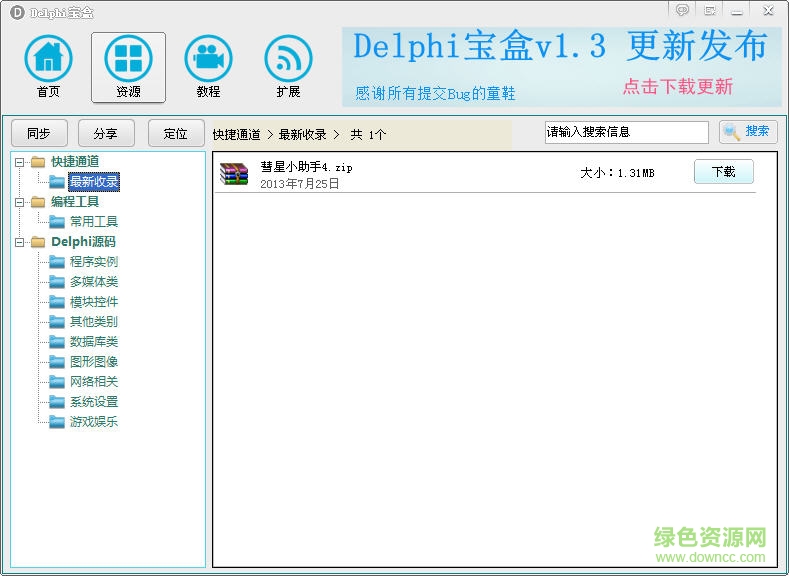Collapse the Delphi源码 tree node
This screenshot has height=576, width=789.
tap(19, 242)
